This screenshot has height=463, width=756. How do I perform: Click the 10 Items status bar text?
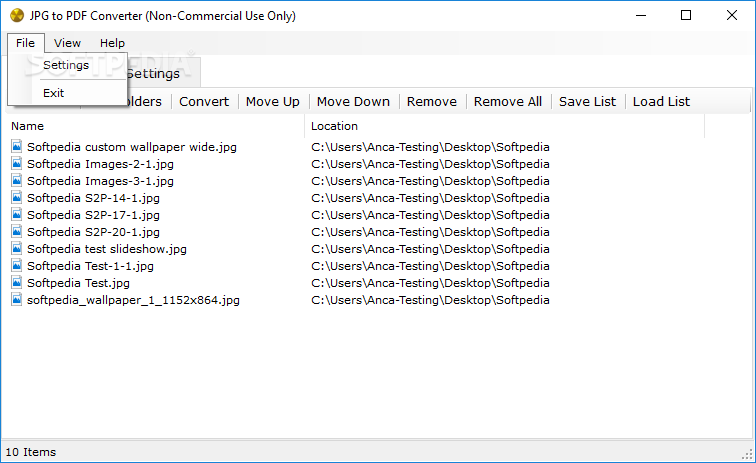coord(30,452)
